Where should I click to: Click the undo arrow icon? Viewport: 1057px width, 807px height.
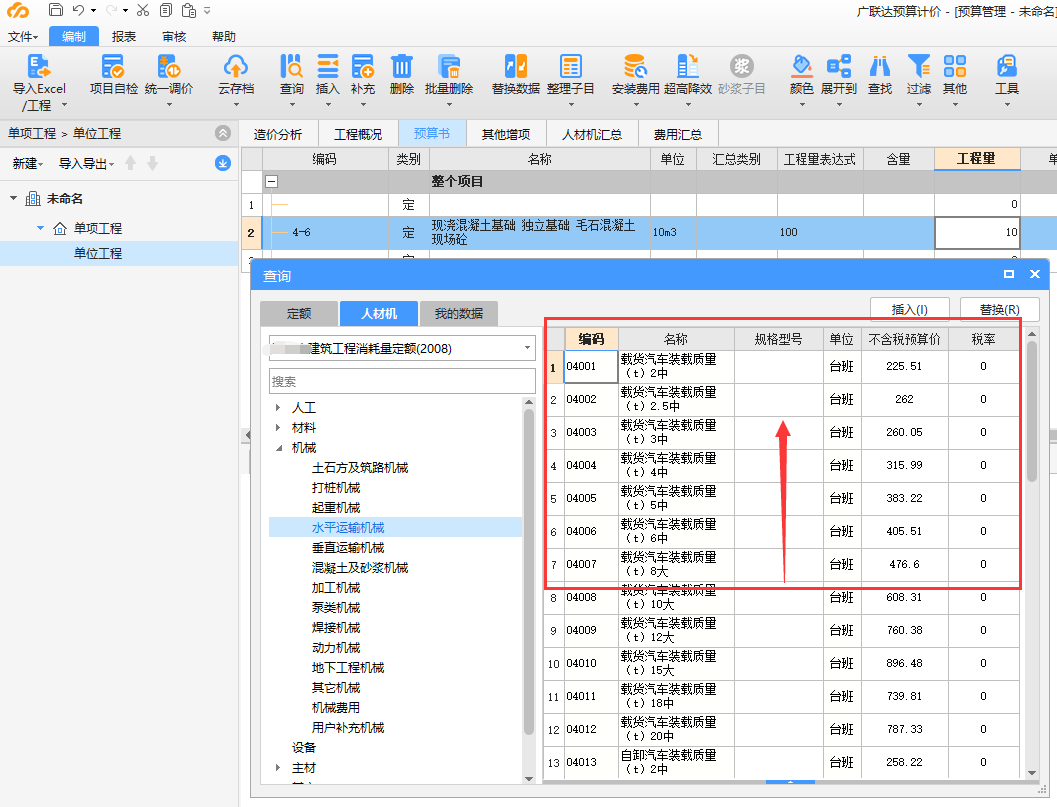tap(78, 10)
